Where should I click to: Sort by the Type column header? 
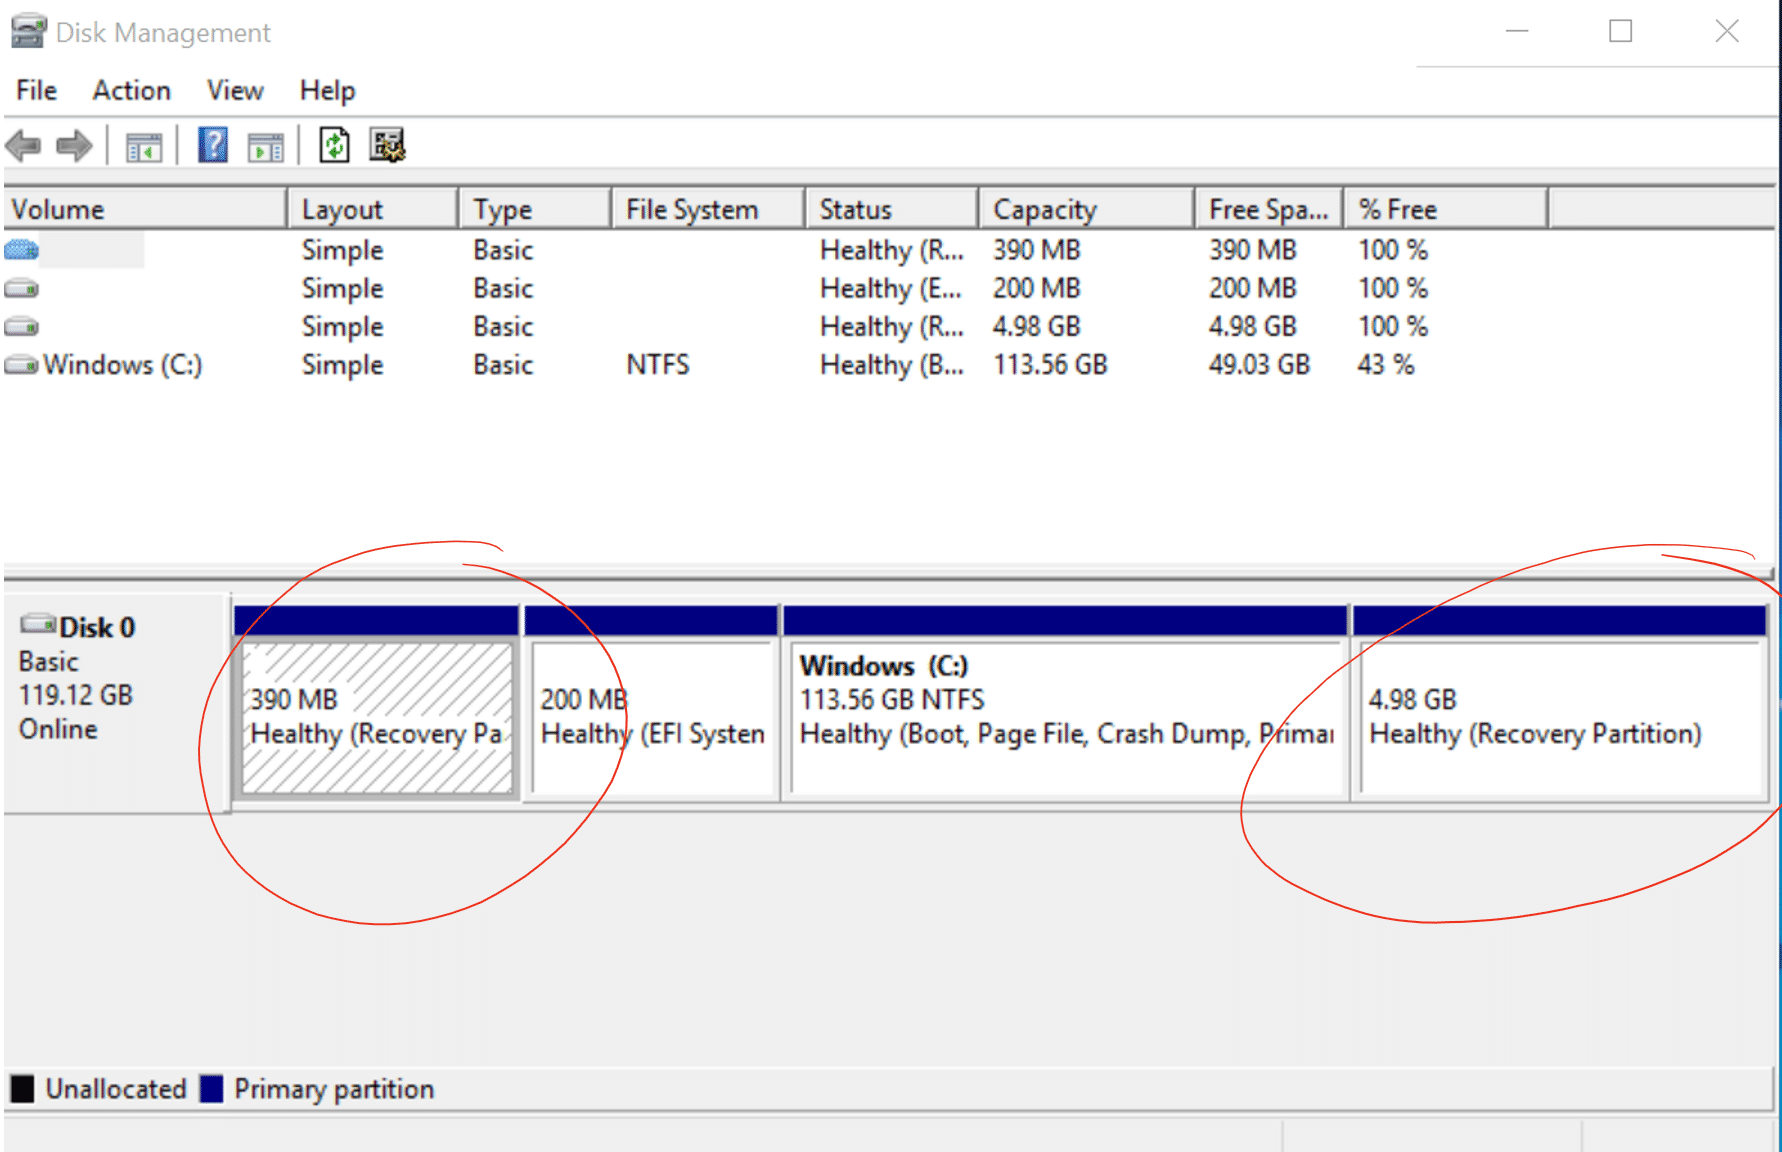(x=536, y=209)
